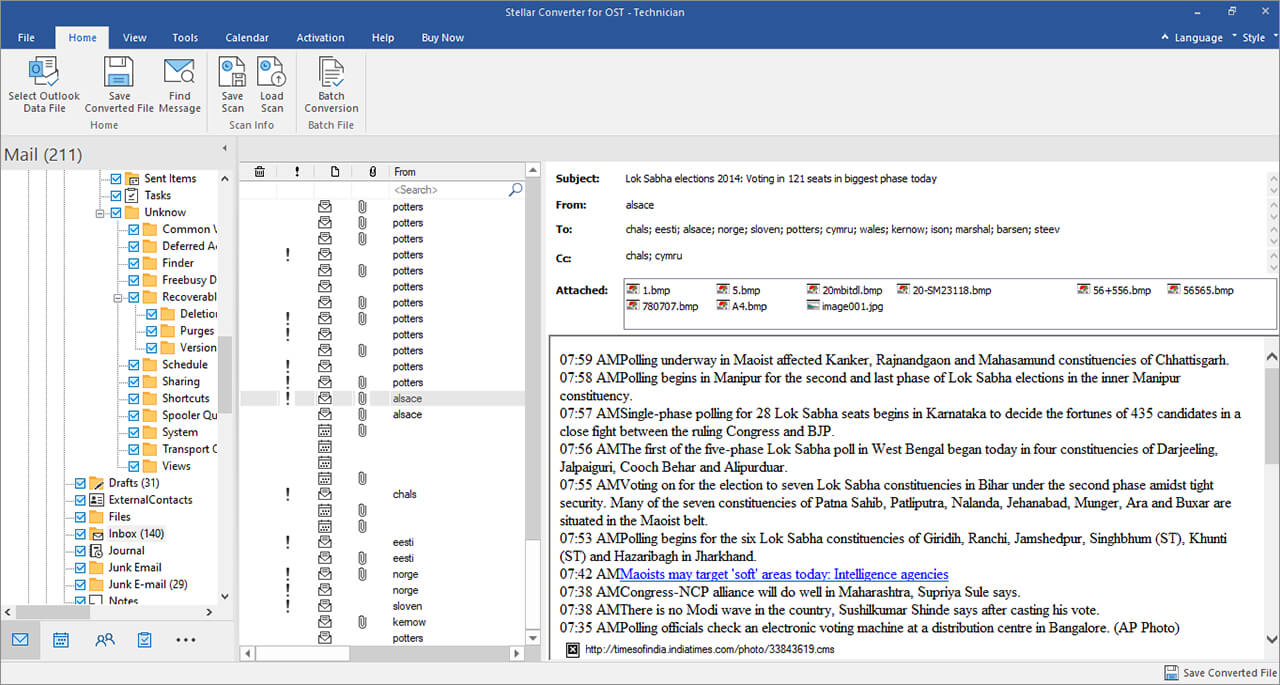
Task: Open the Calendar ribbon tab
Action: 247,38
